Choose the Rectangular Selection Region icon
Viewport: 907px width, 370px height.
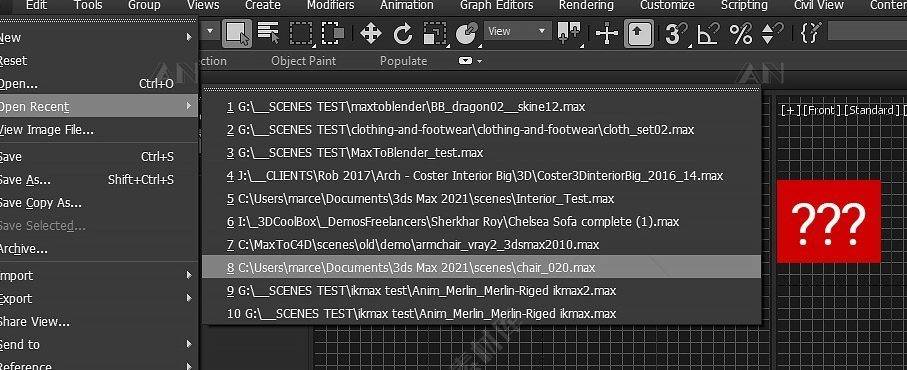pyautogui.click(x=301, y=33)
